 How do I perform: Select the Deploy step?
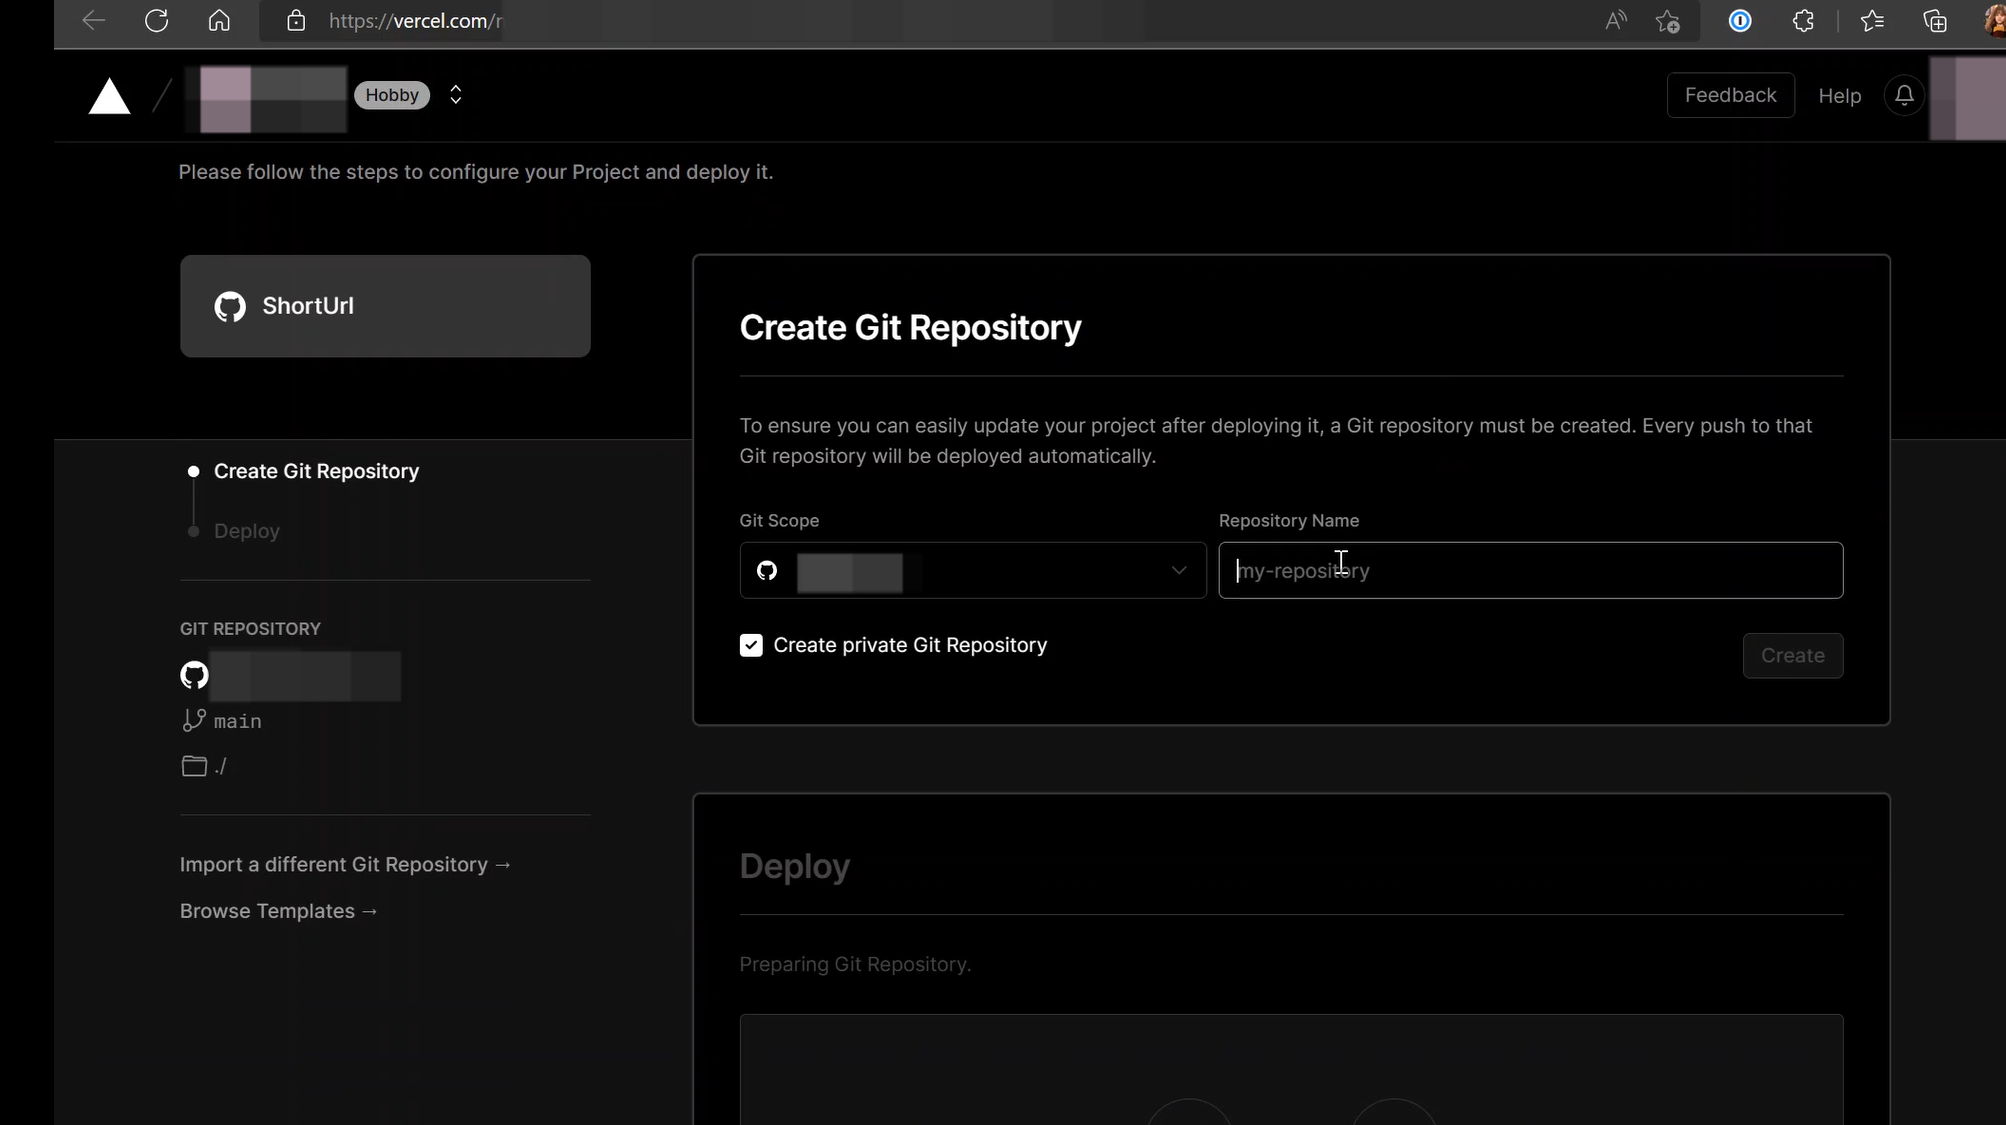coord(247,531)
